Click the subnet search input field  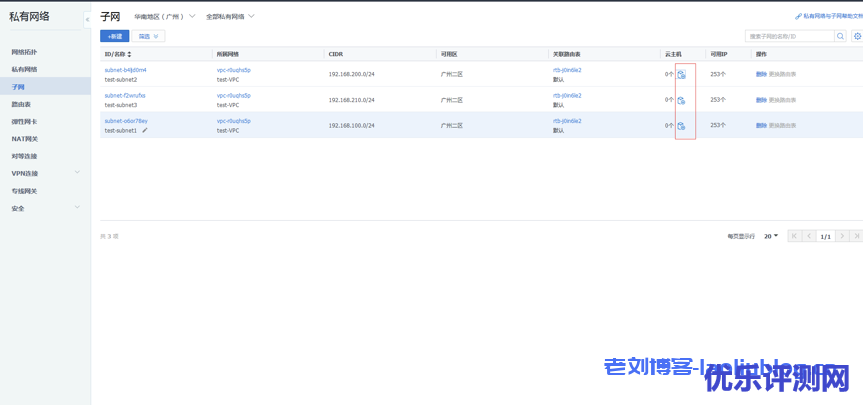[x=790, y=36]
